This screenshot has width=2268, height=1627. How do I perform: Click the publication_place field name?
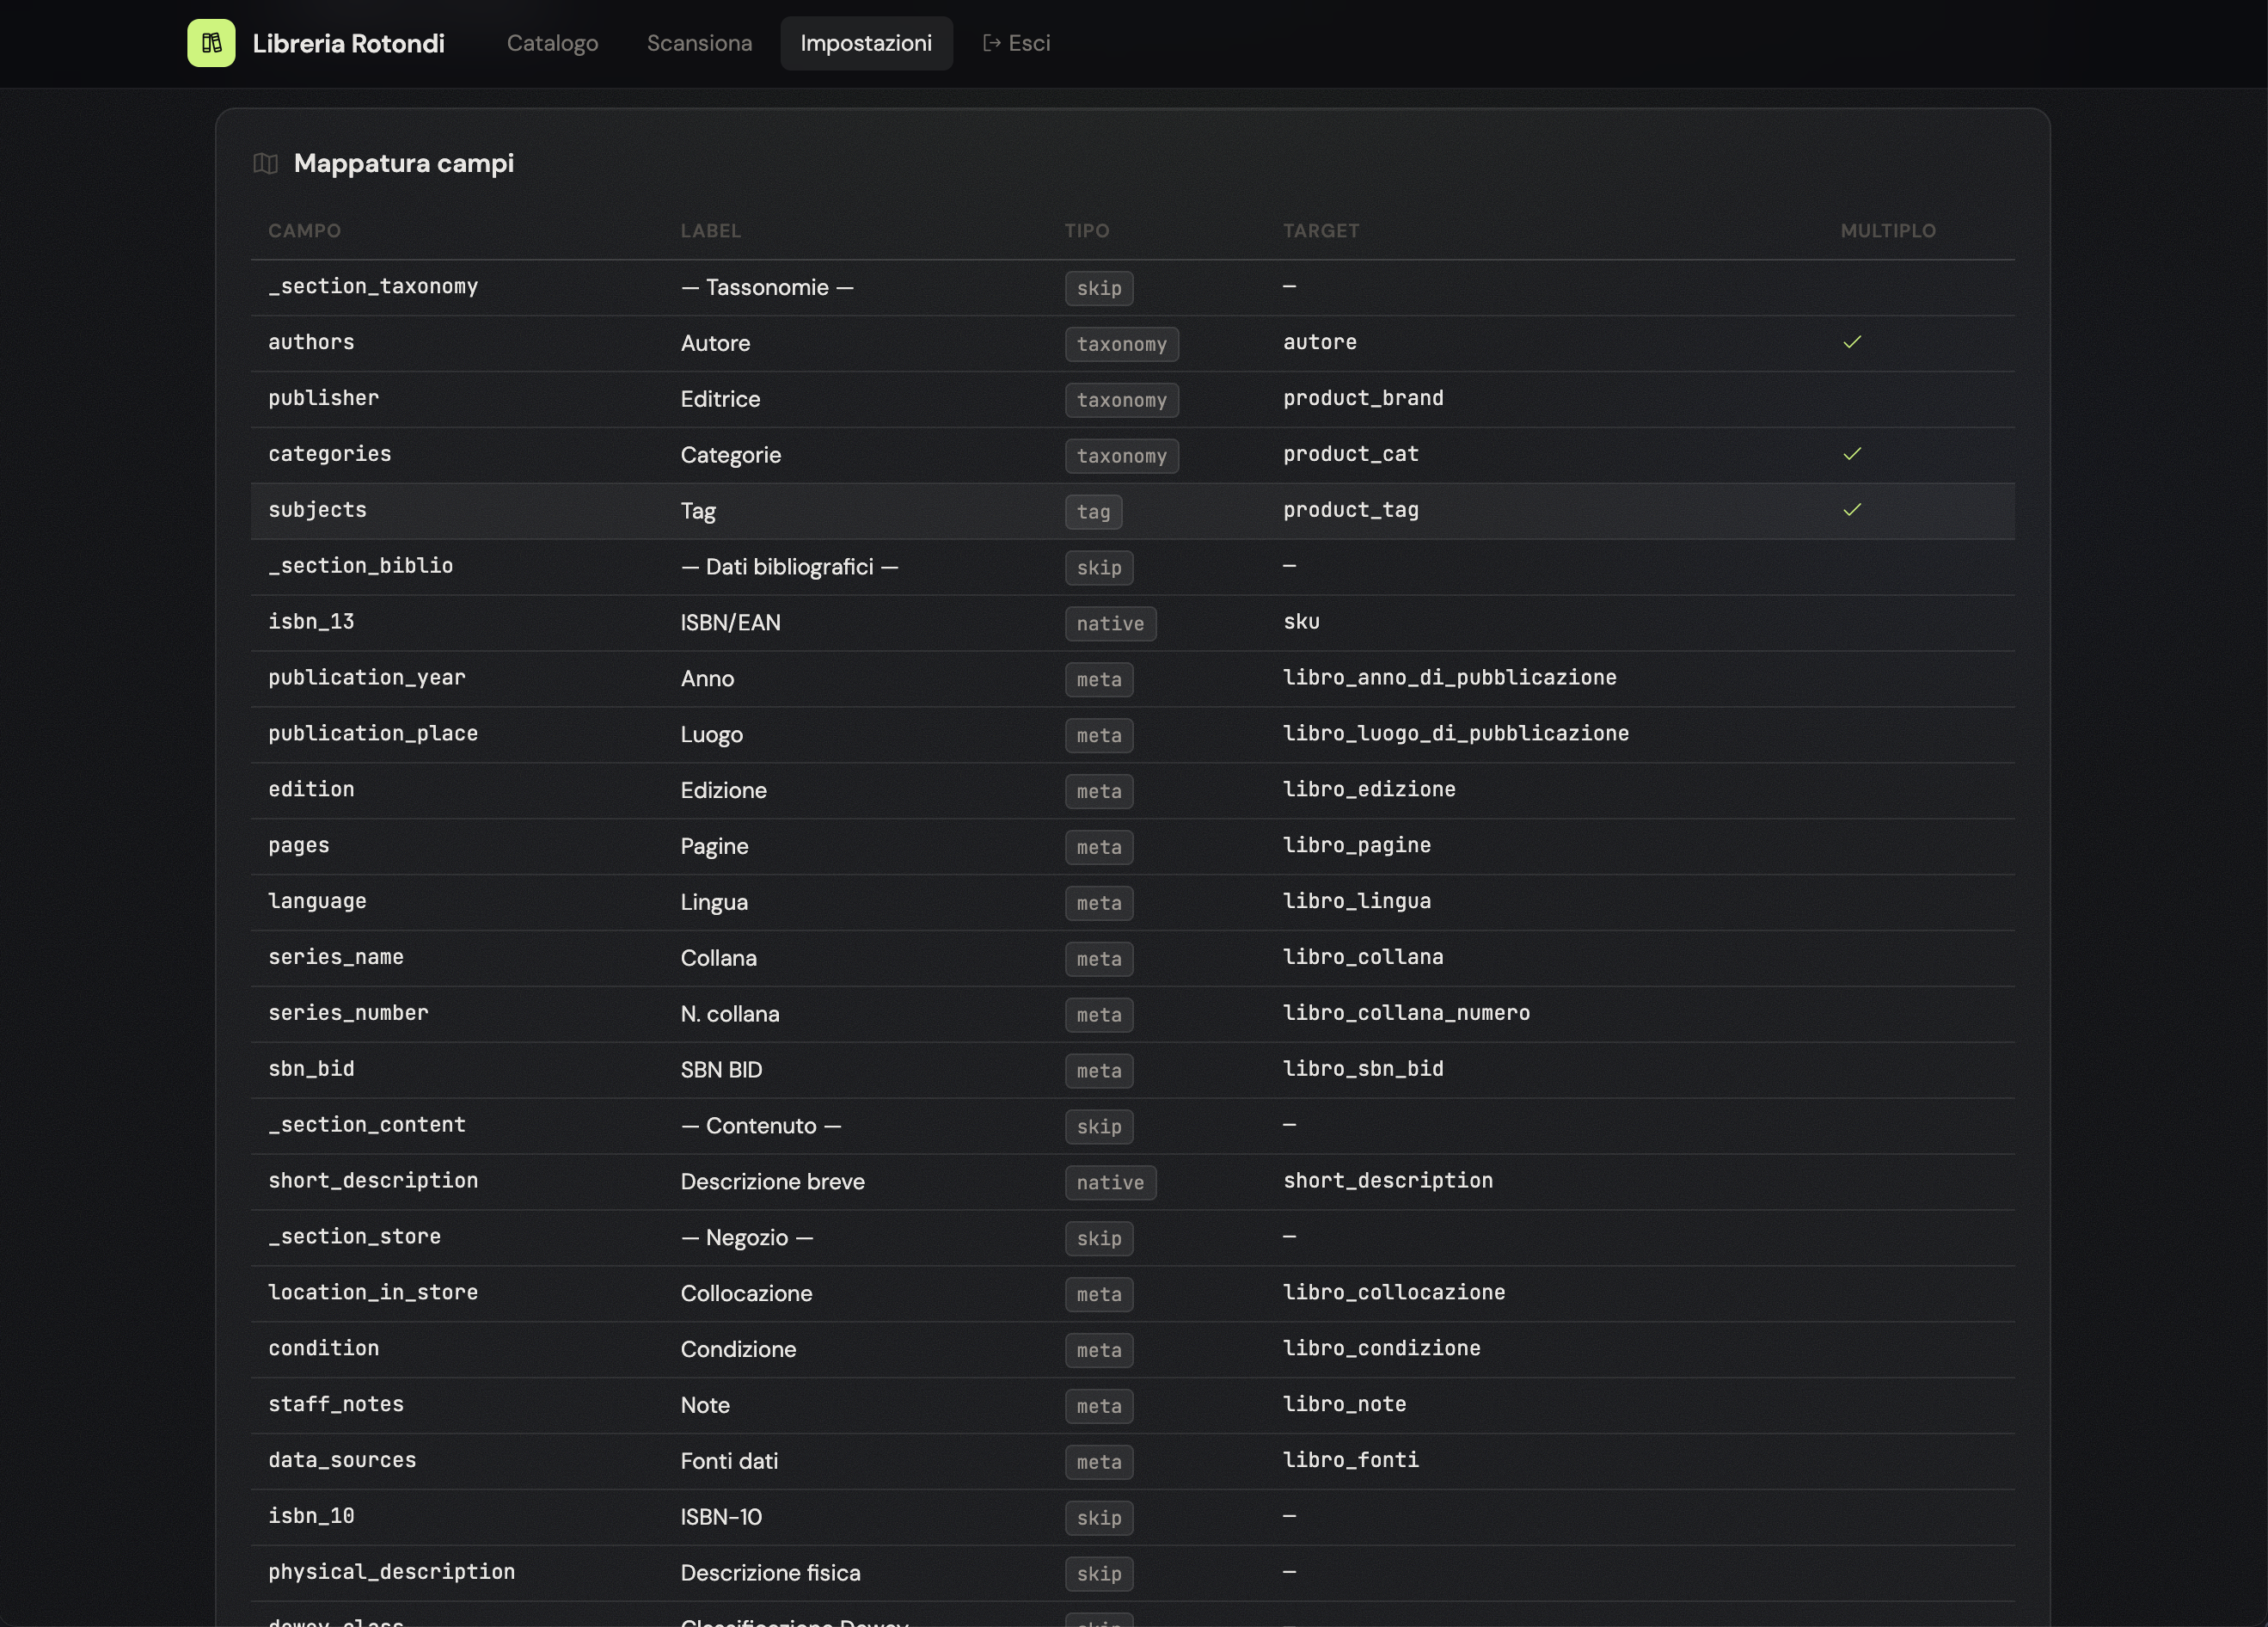click(373, 734)
